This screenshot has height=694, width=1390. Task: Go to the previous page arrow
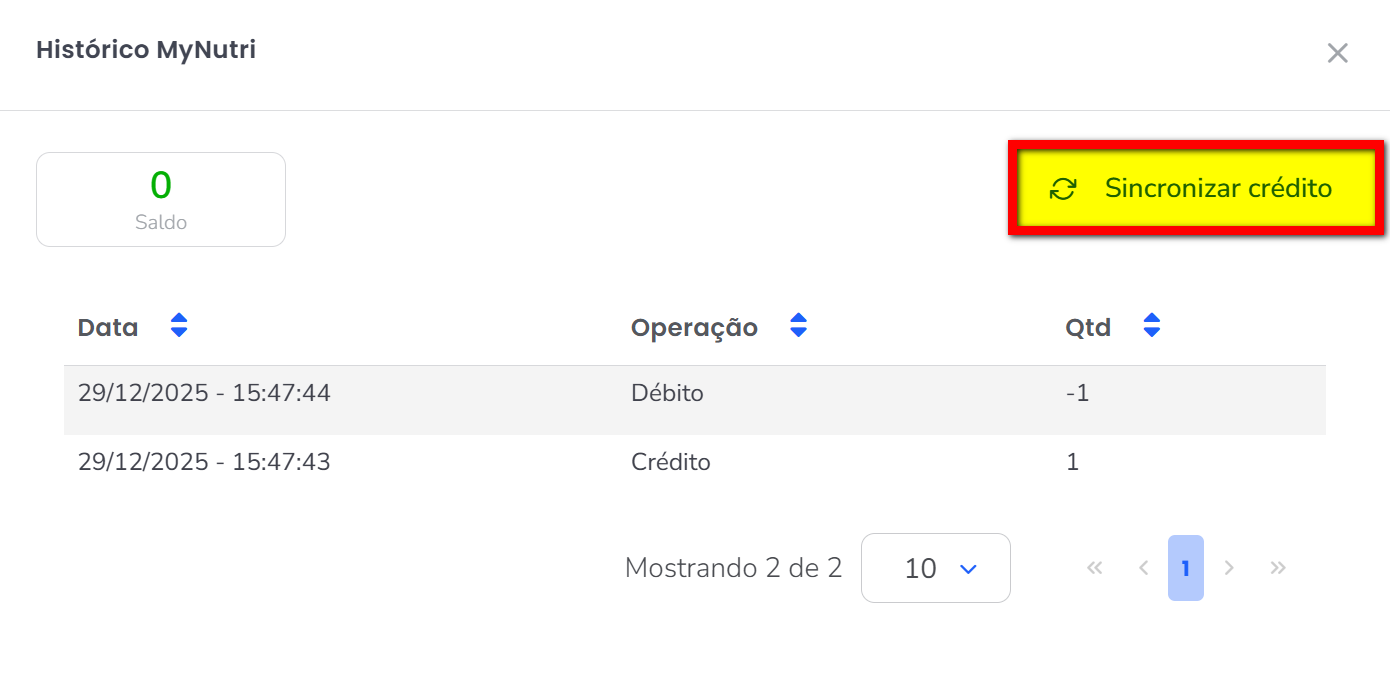pos(1143,568)
